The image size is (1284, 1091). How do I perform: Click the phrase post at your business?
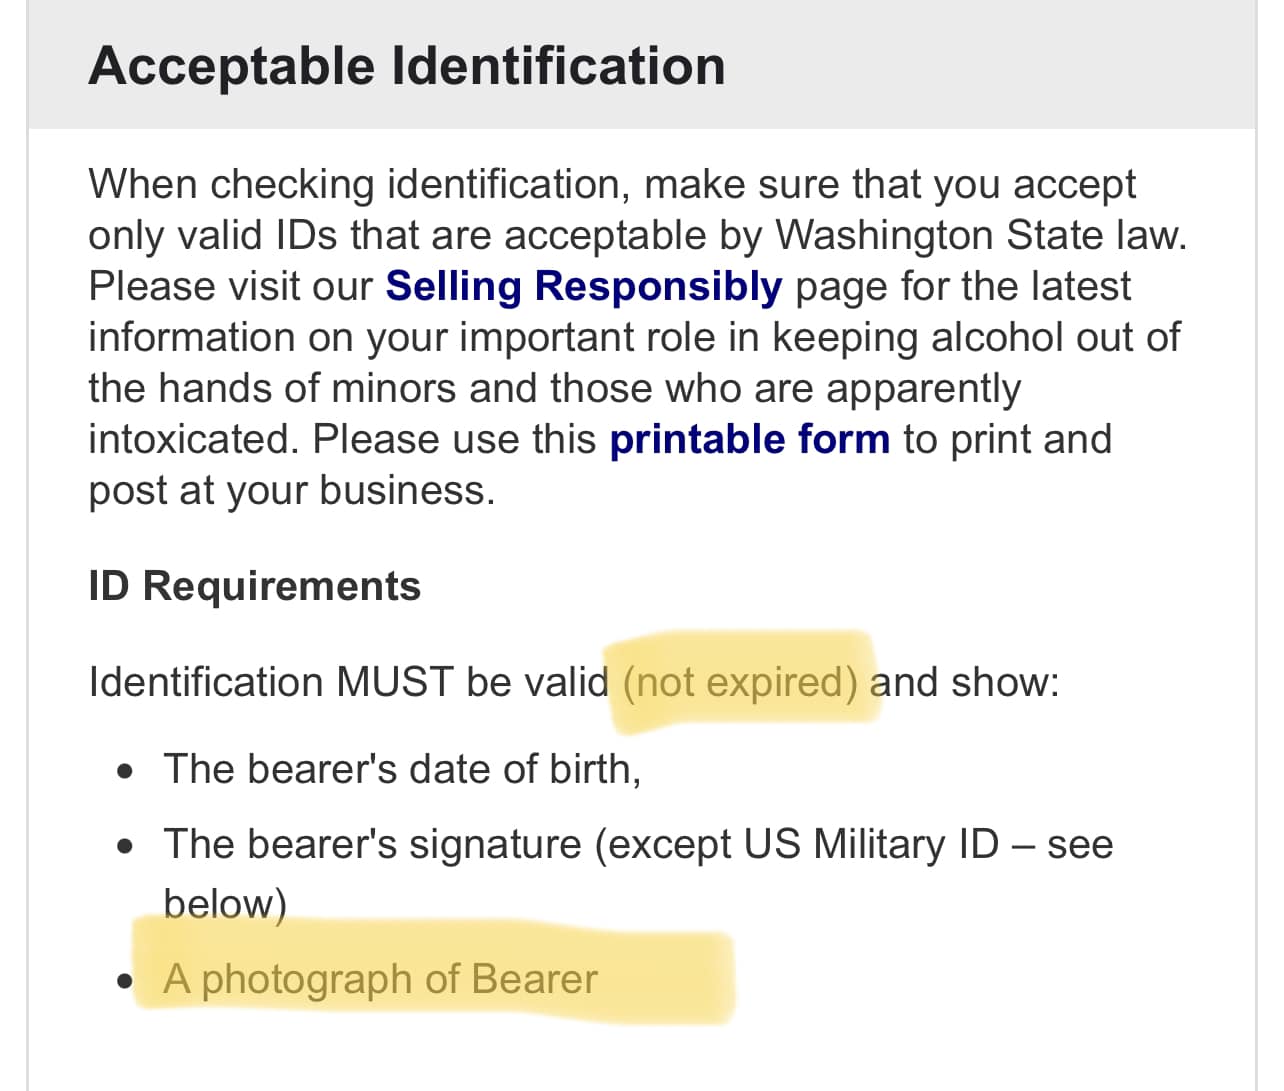click(292, 490)
